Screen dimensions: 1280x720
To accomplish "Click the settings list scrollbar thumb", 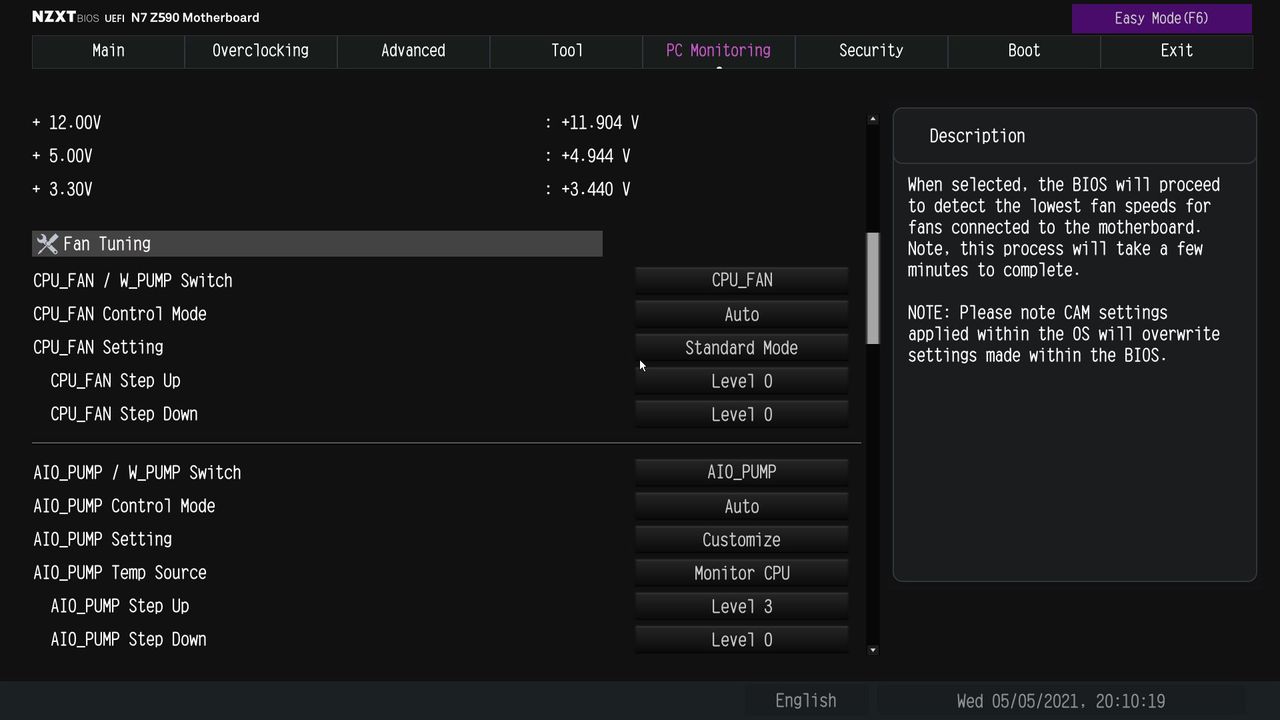I will click(x=873, y=289).
